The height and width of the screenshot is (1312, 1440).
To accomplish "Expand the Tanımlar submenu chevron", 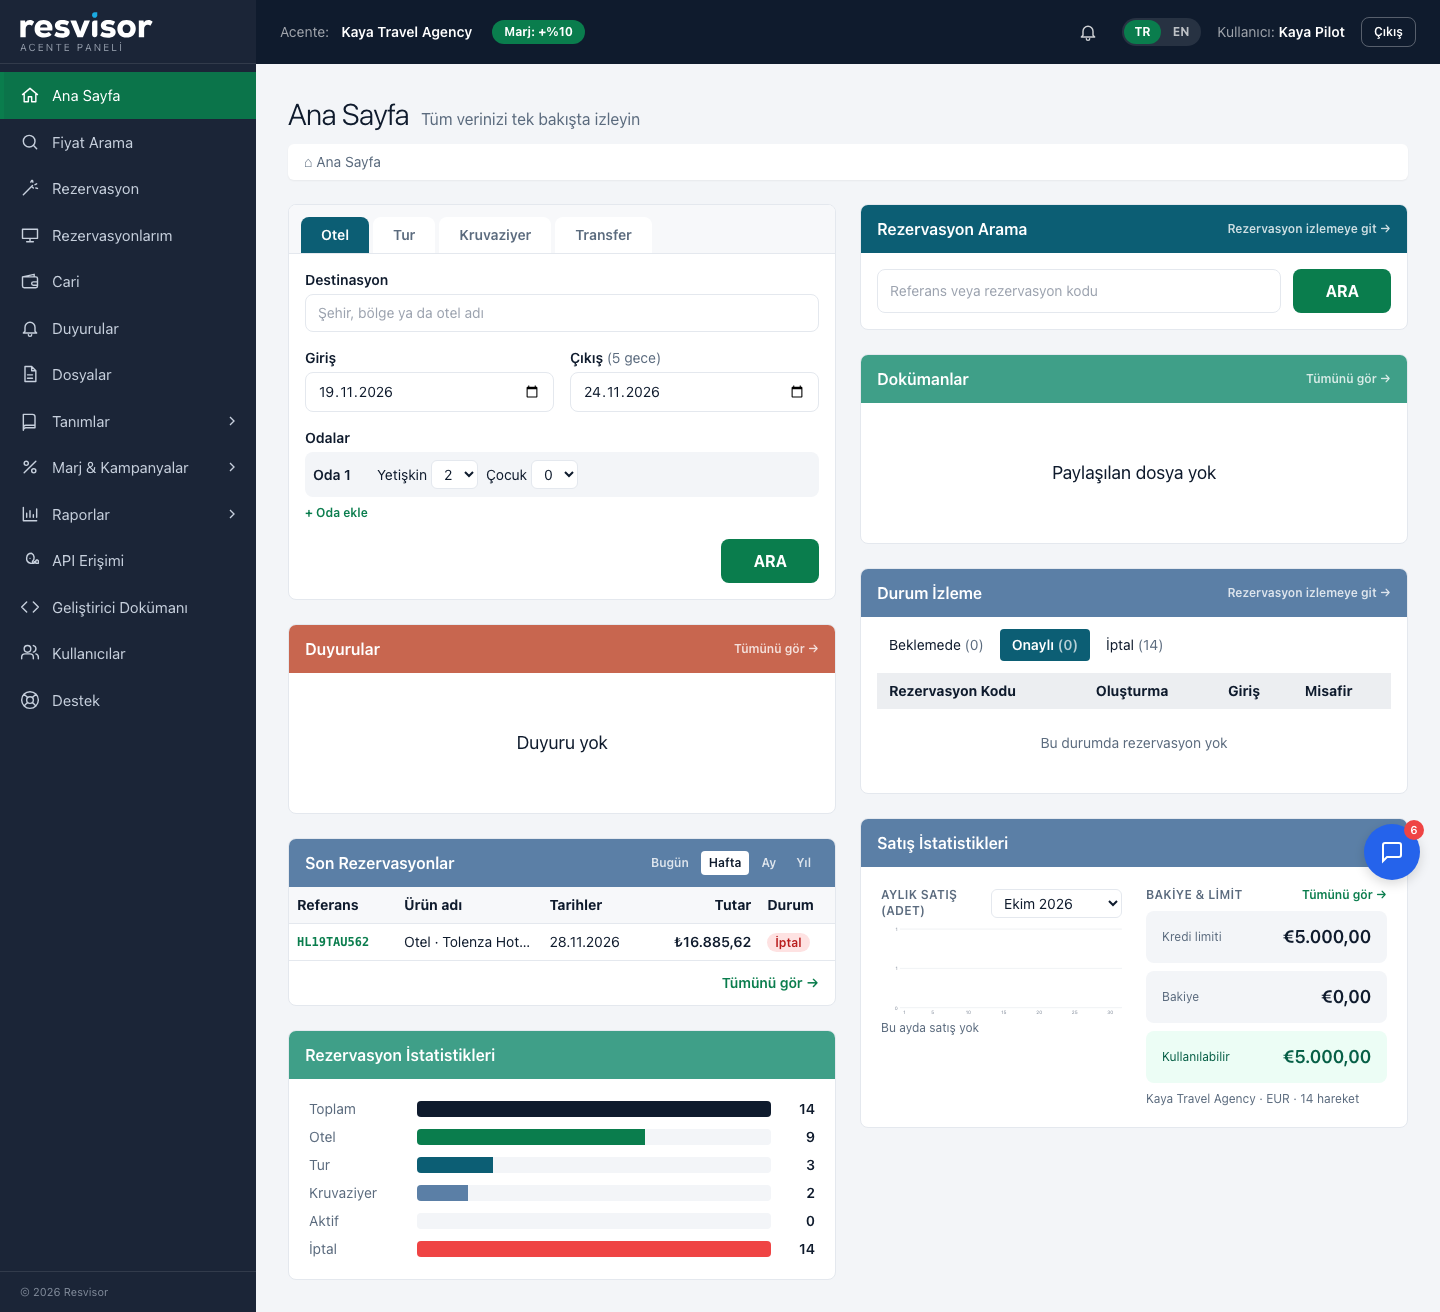I will tap(232, 421).
